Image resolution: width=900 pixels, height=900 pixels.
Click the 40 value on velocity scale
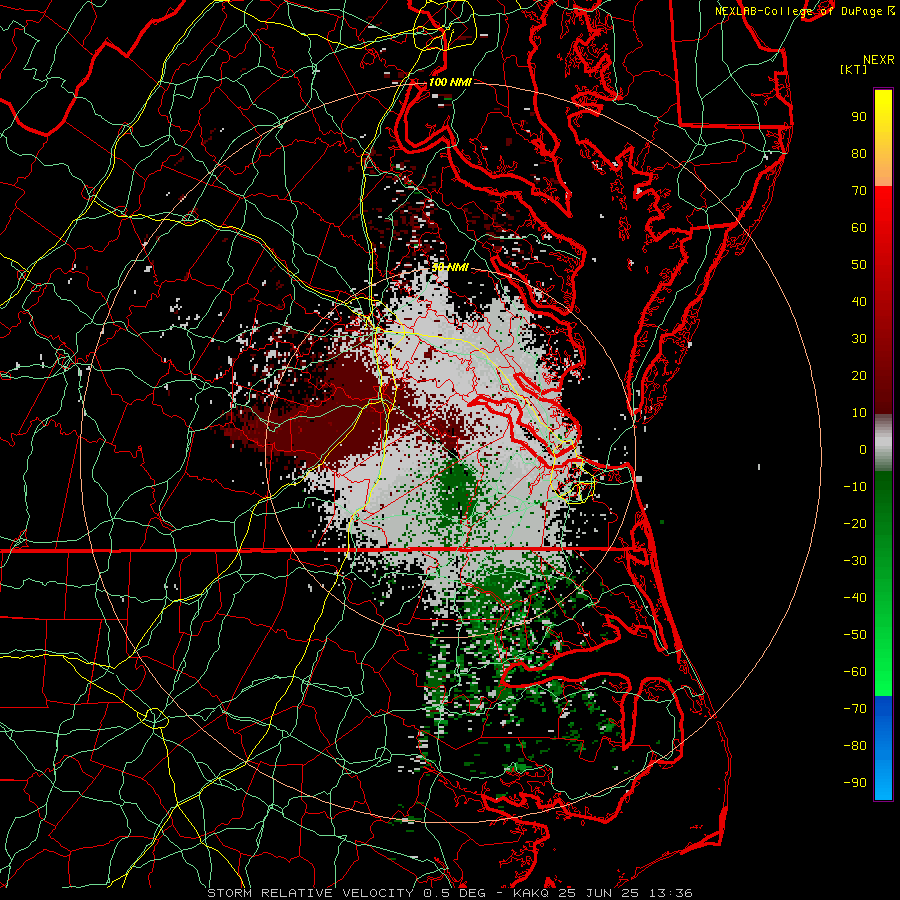(x=859, y=302)
